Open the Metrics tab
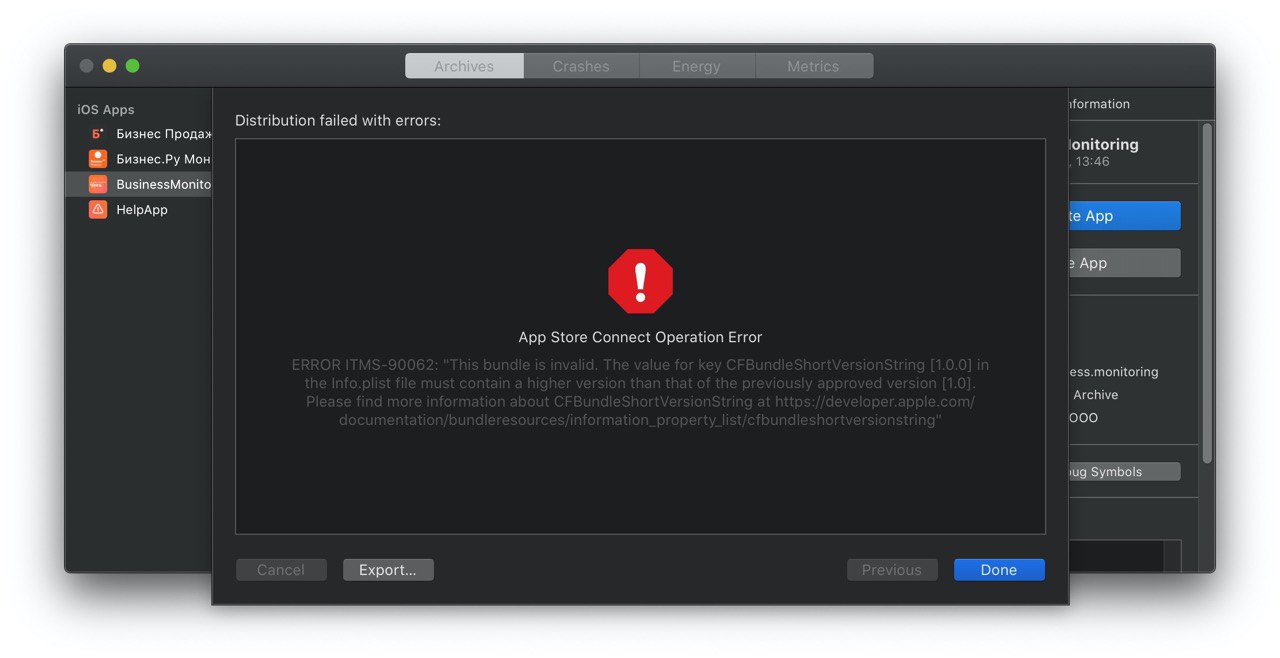 pos(813,66)
